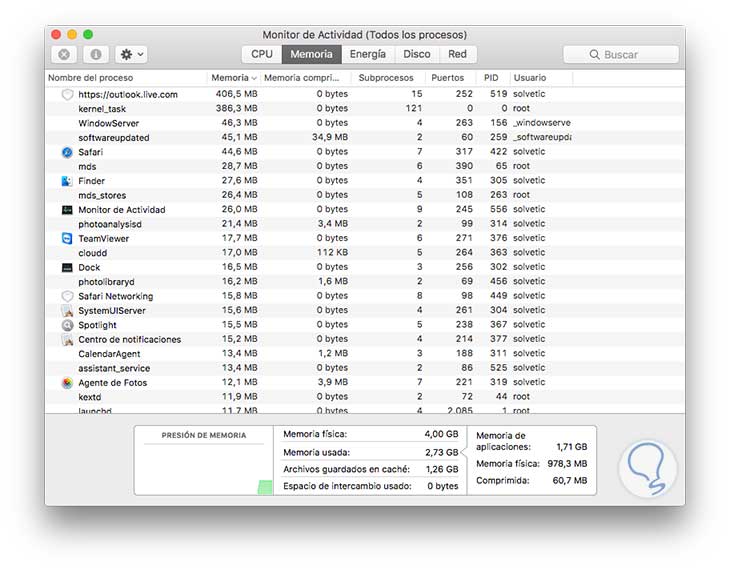Switch to the Memoria tab
This screenshot has height=570, width=730.
tap(311, 54)
